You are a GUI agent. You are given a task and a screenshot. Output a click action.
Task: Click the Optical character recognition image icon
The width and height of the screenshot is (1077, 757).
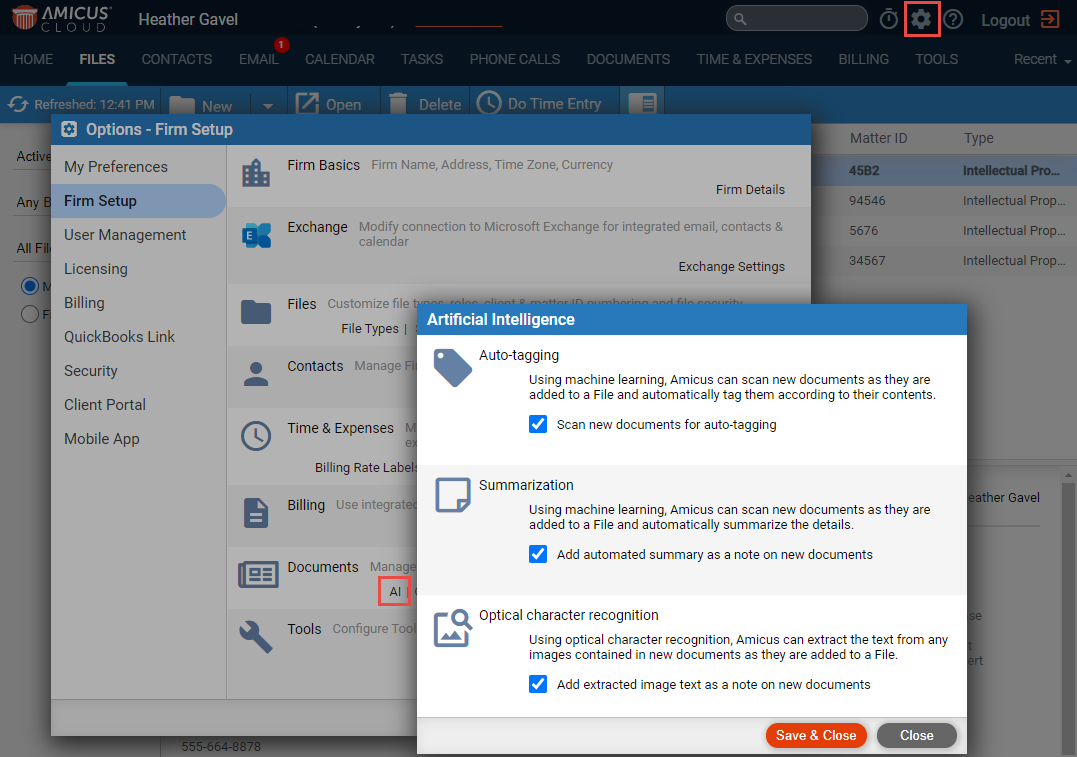coord(453,628)
